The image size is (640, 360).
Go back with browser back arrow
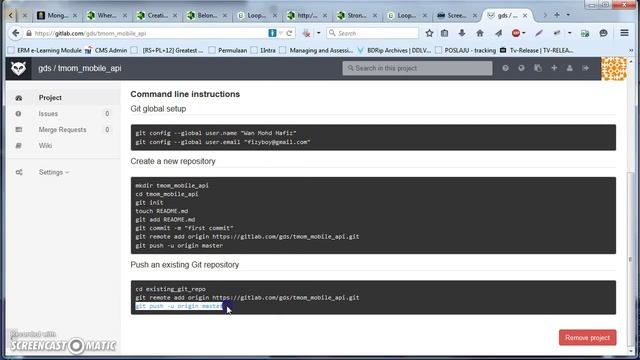(x=16, y=33)
